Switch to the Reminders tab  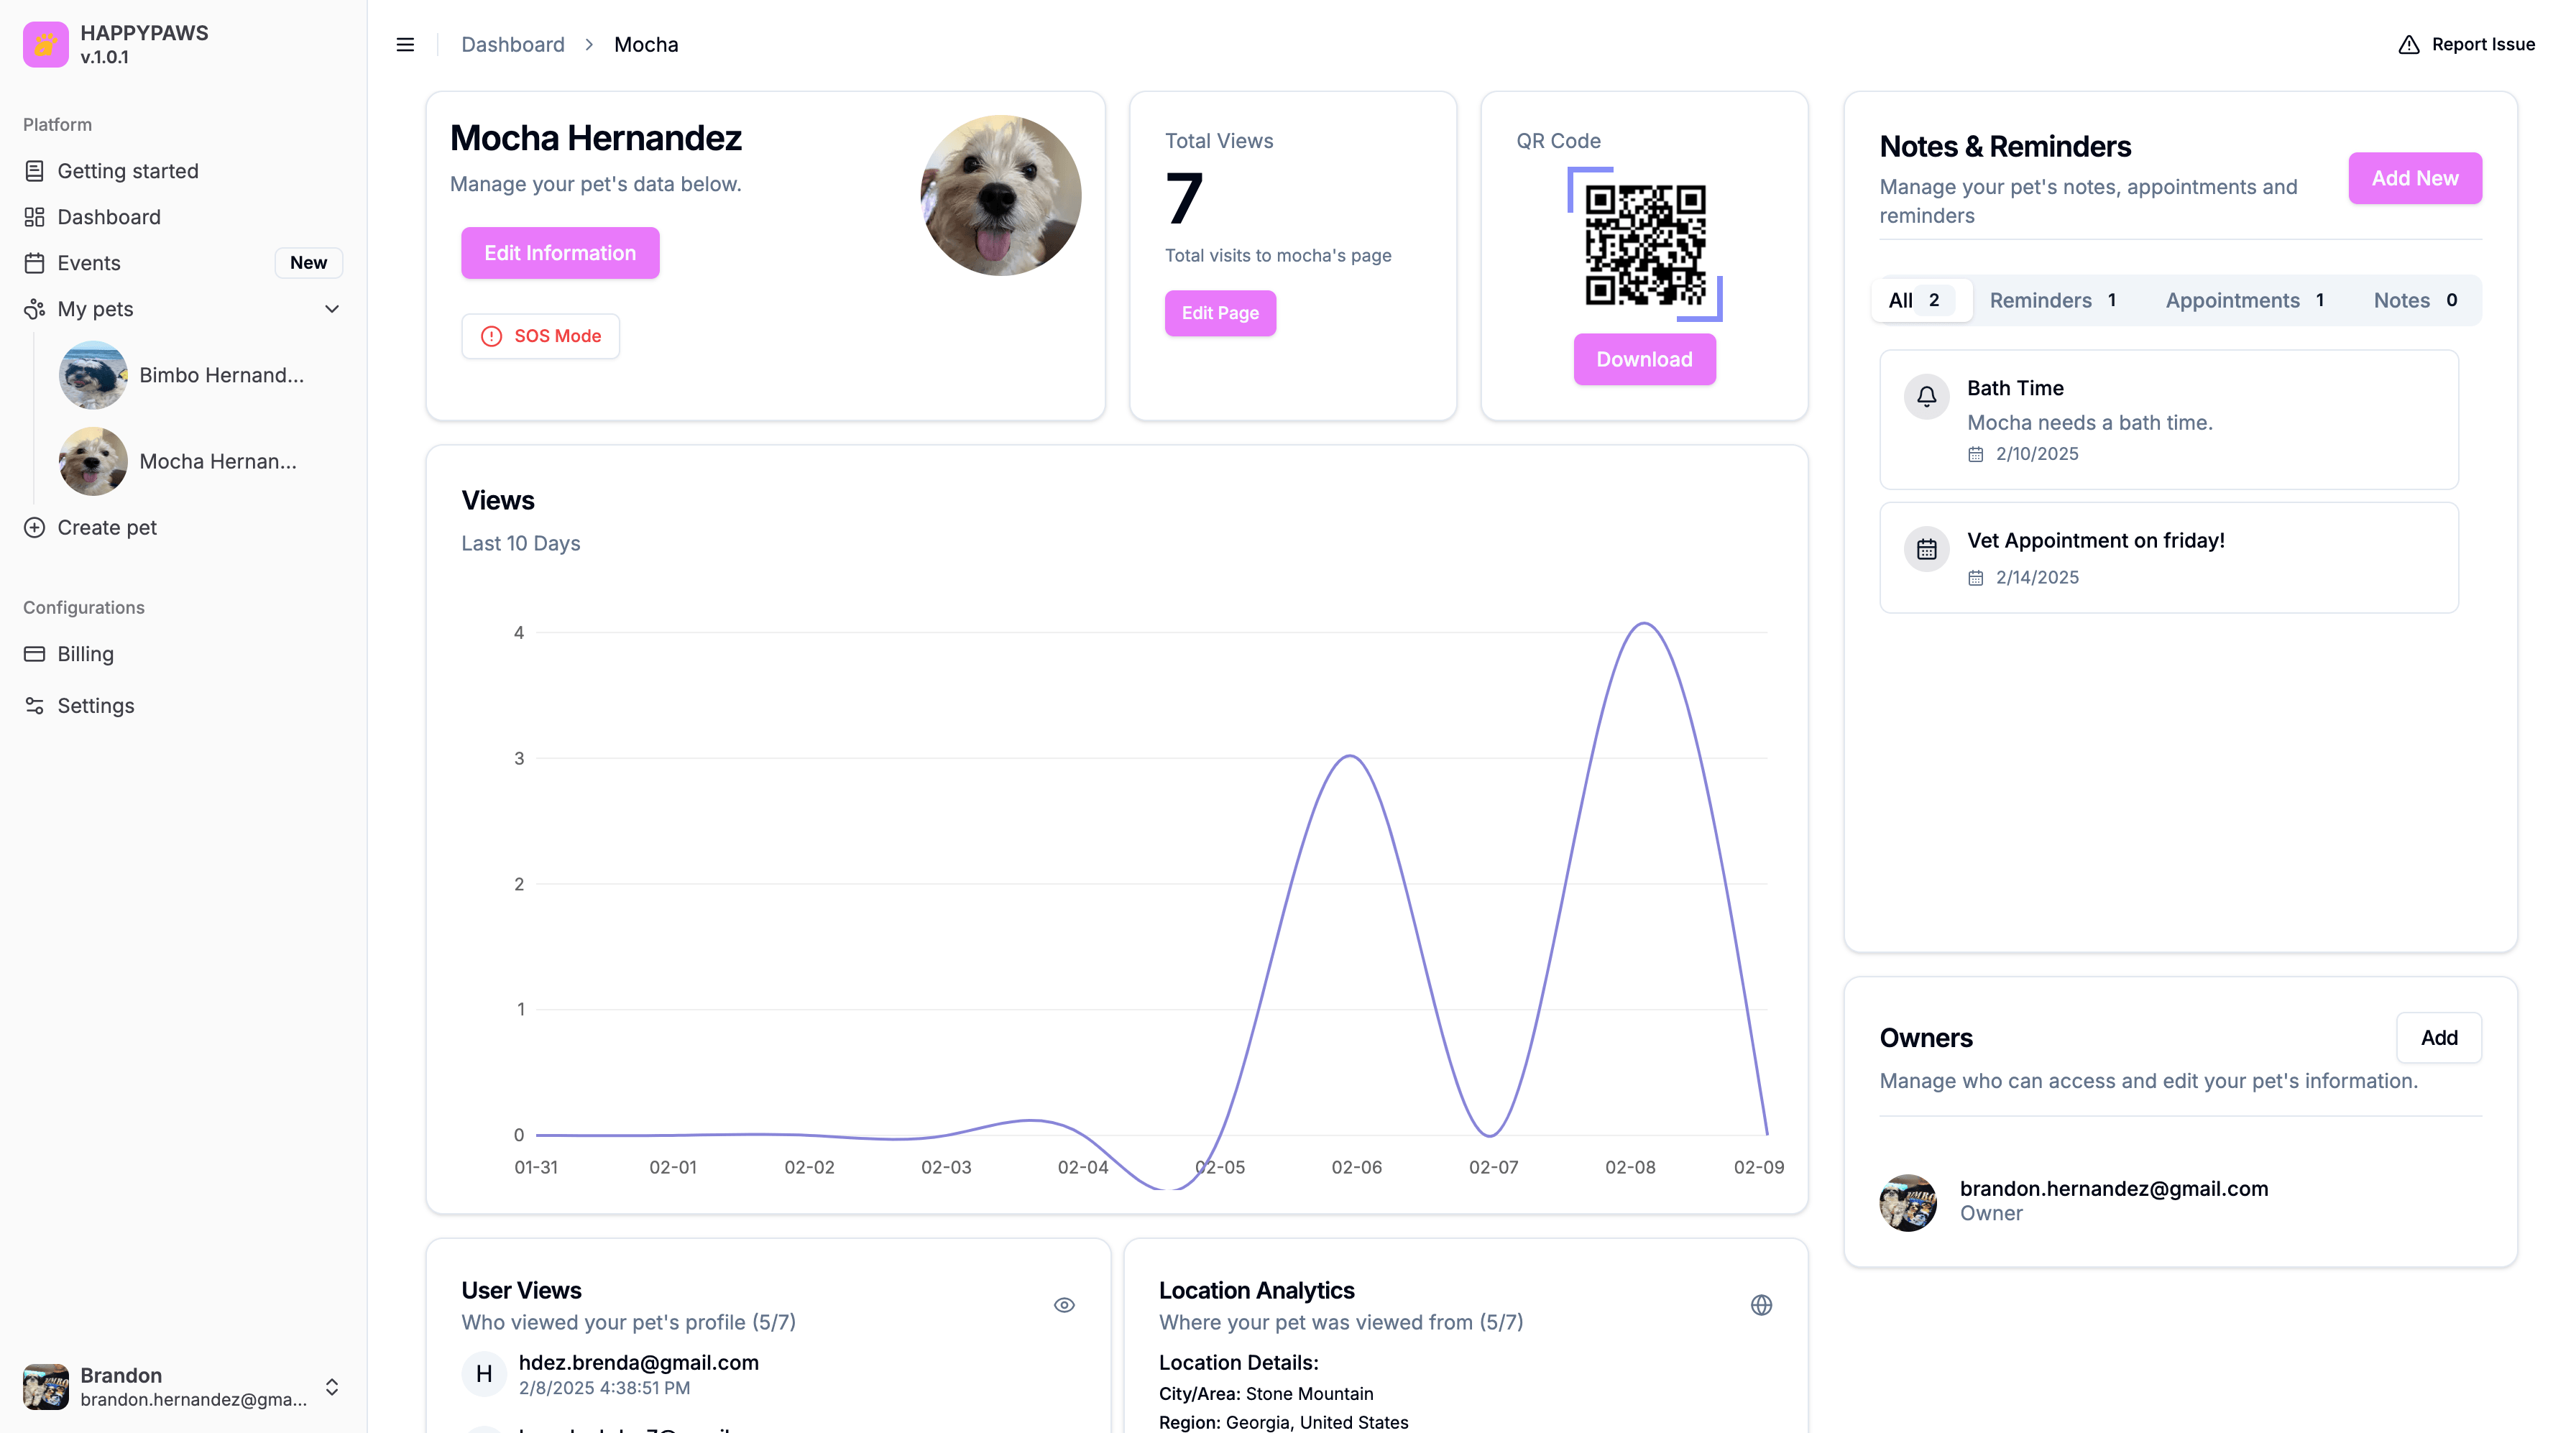pos(2053,300)
